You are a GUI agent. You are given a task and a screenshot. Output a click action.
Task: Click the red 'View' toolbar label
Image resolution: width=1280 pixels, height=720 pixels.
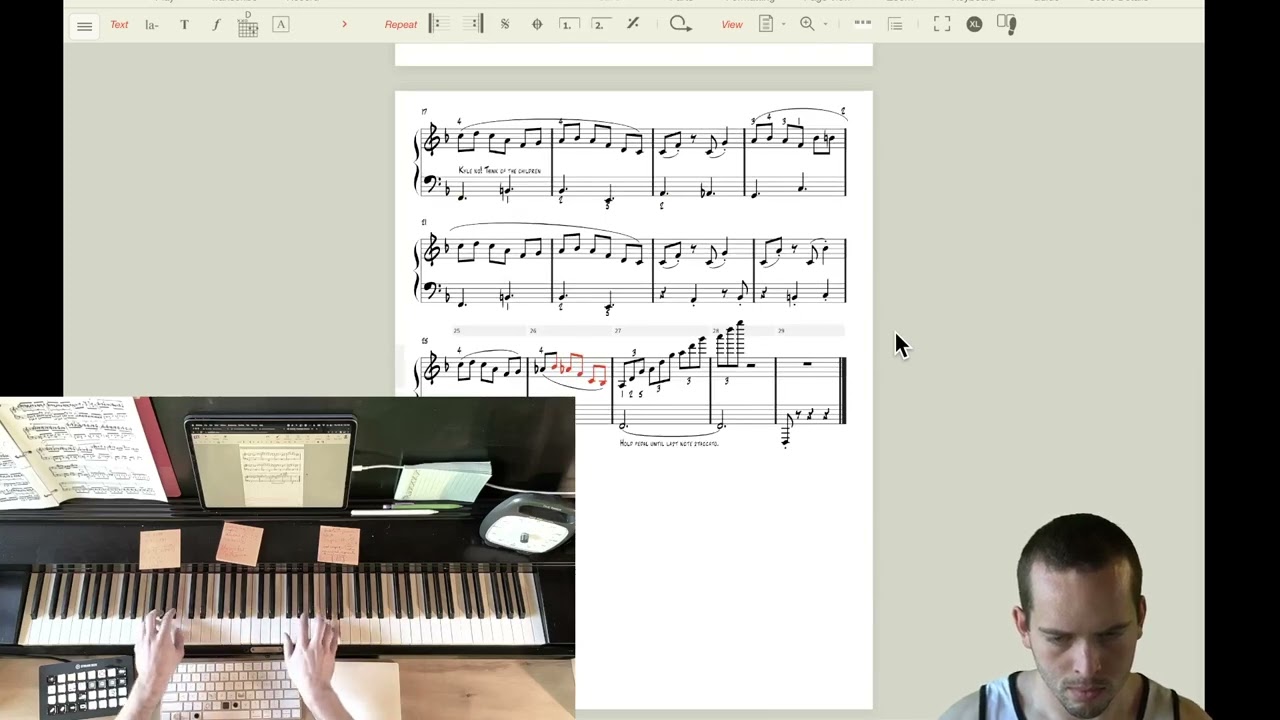[732, 25]
